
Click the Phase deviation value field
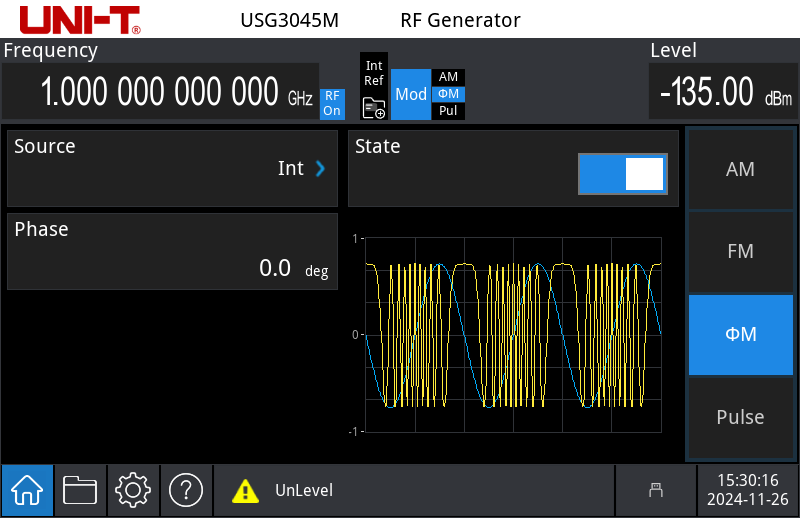172,250
